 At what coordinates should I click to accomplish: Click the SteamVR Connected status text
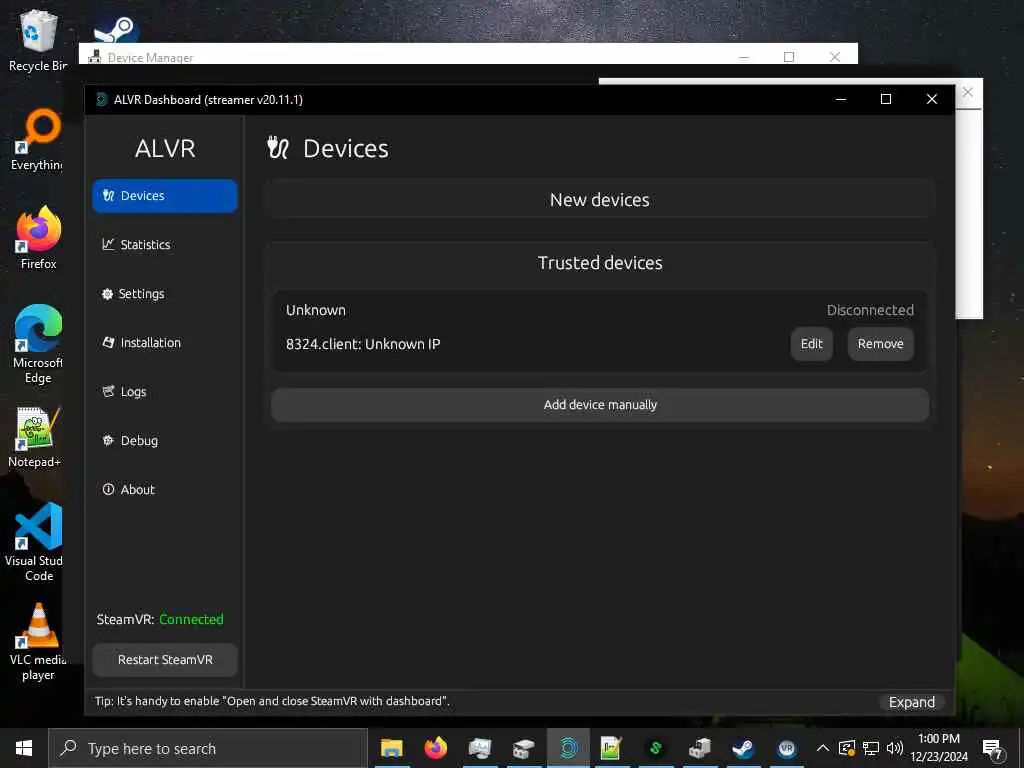click(191, 620)
